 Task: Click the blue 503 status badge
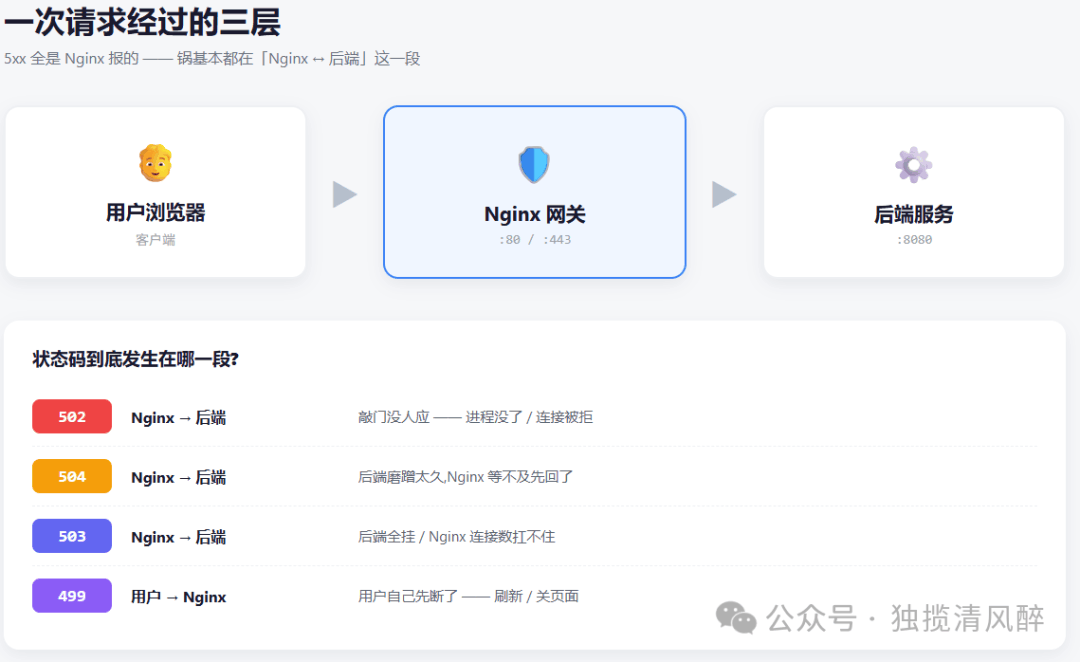[72, 536]
